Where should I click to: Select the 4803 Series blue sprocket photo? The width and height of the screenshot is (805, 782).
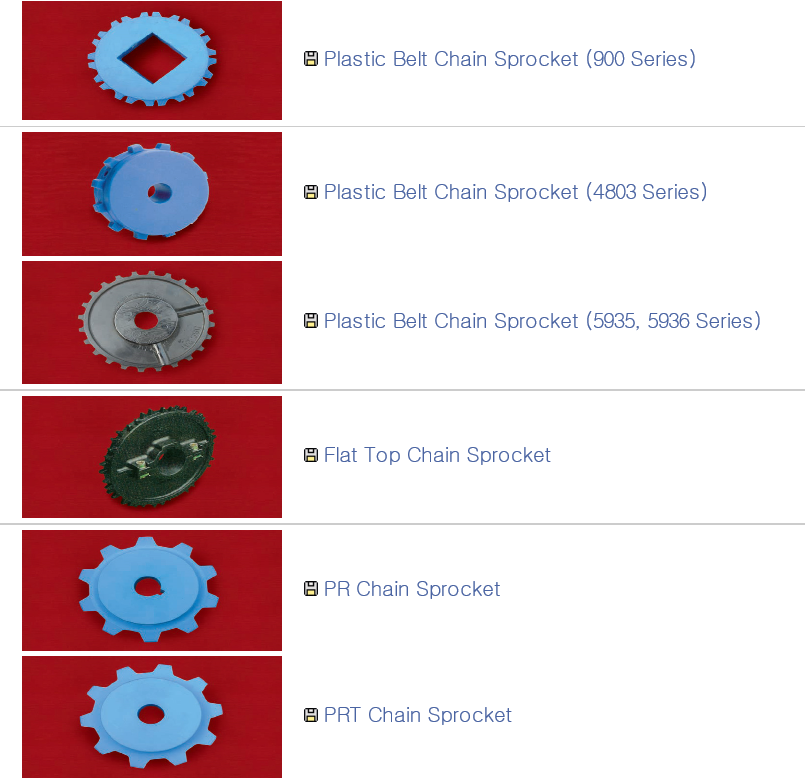(x=152, y=194)
